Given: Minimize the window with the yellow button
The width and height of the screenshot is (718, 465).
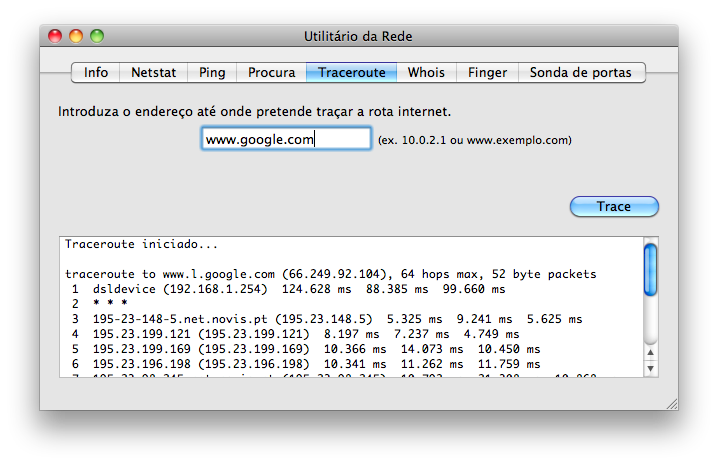Looking at the screenshot, I should (76, 36).
